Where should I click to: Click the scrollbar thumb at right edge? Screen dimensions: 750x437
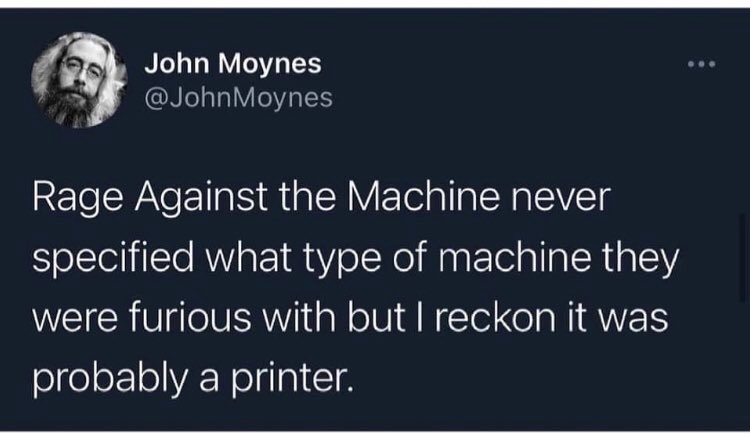click(x=742, y=258)
